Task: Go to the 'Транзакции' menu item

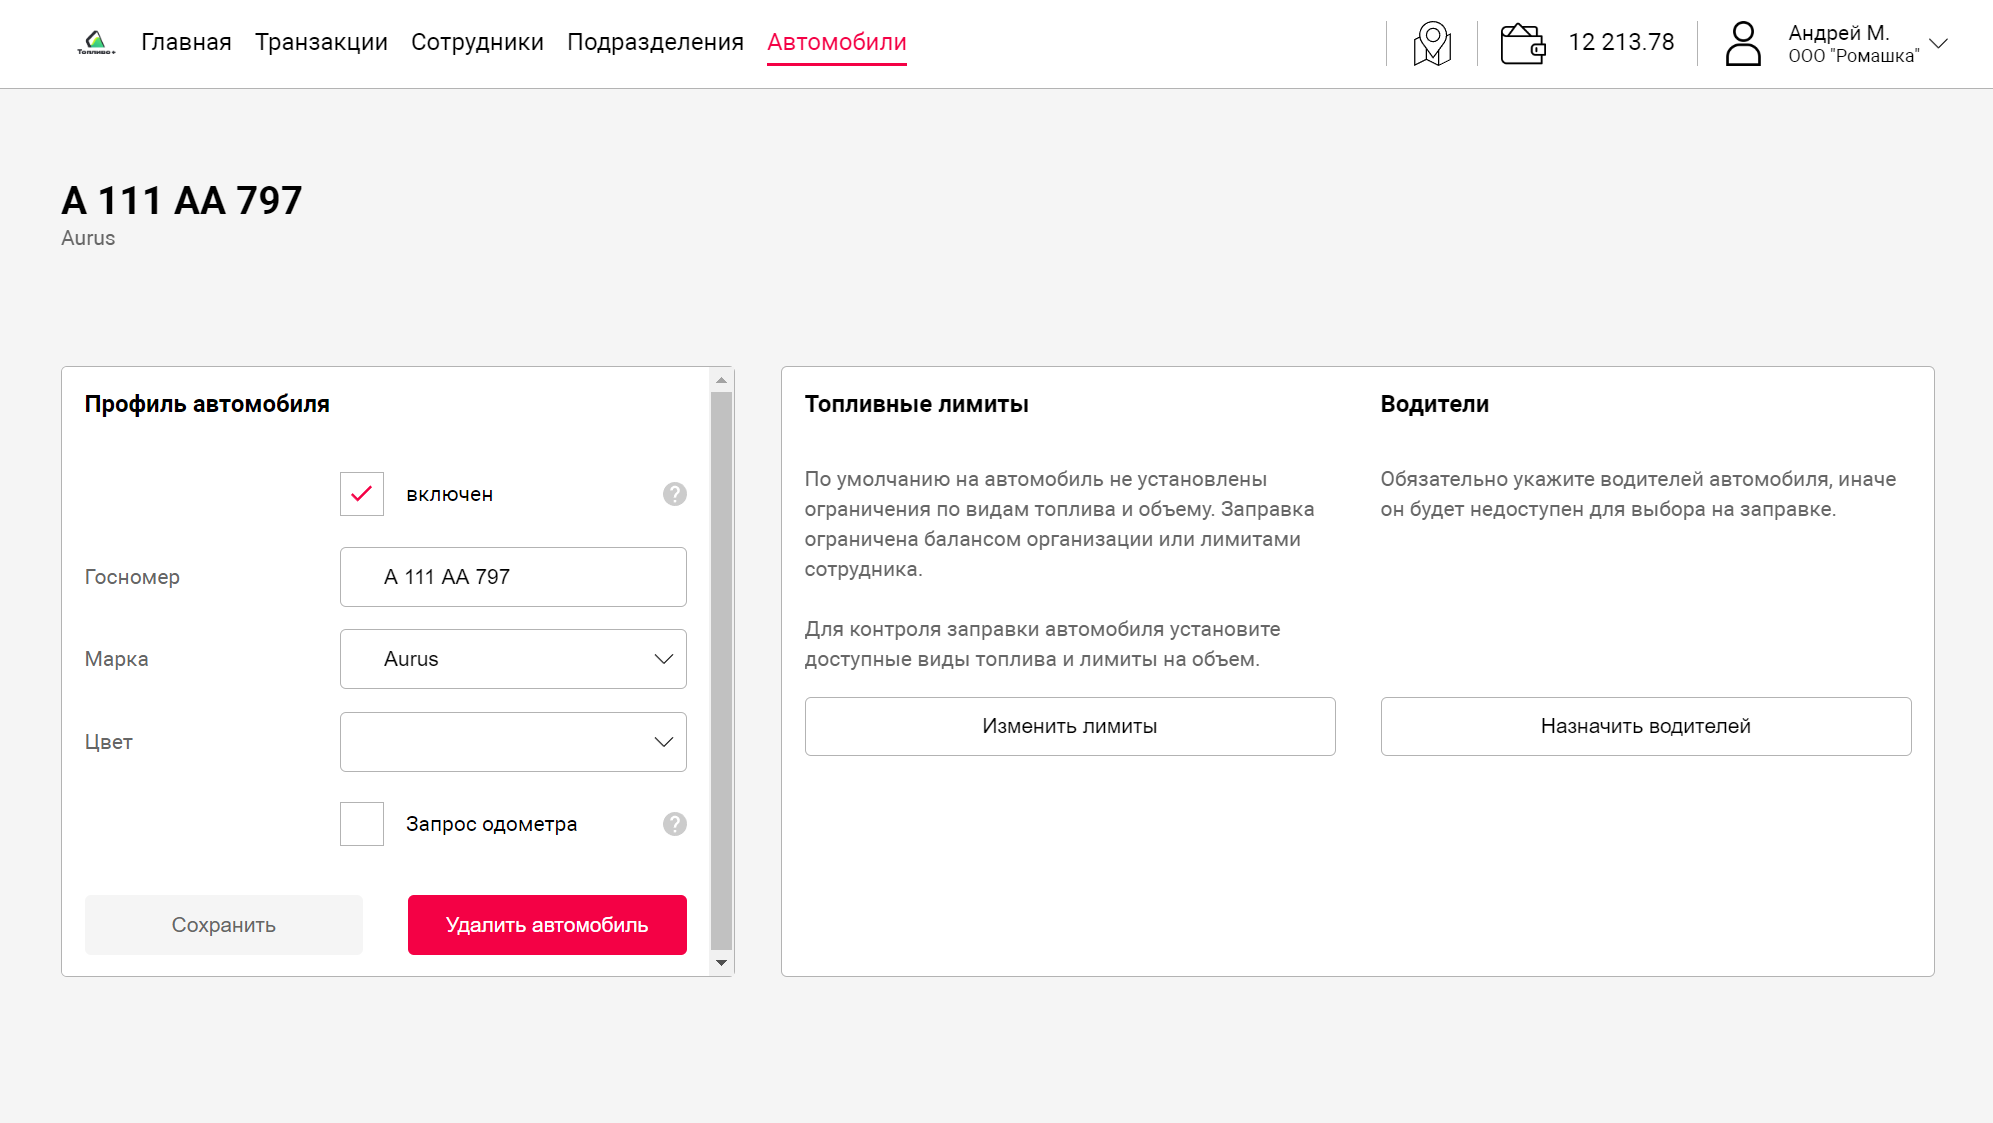Action: [x=321, y=42]
